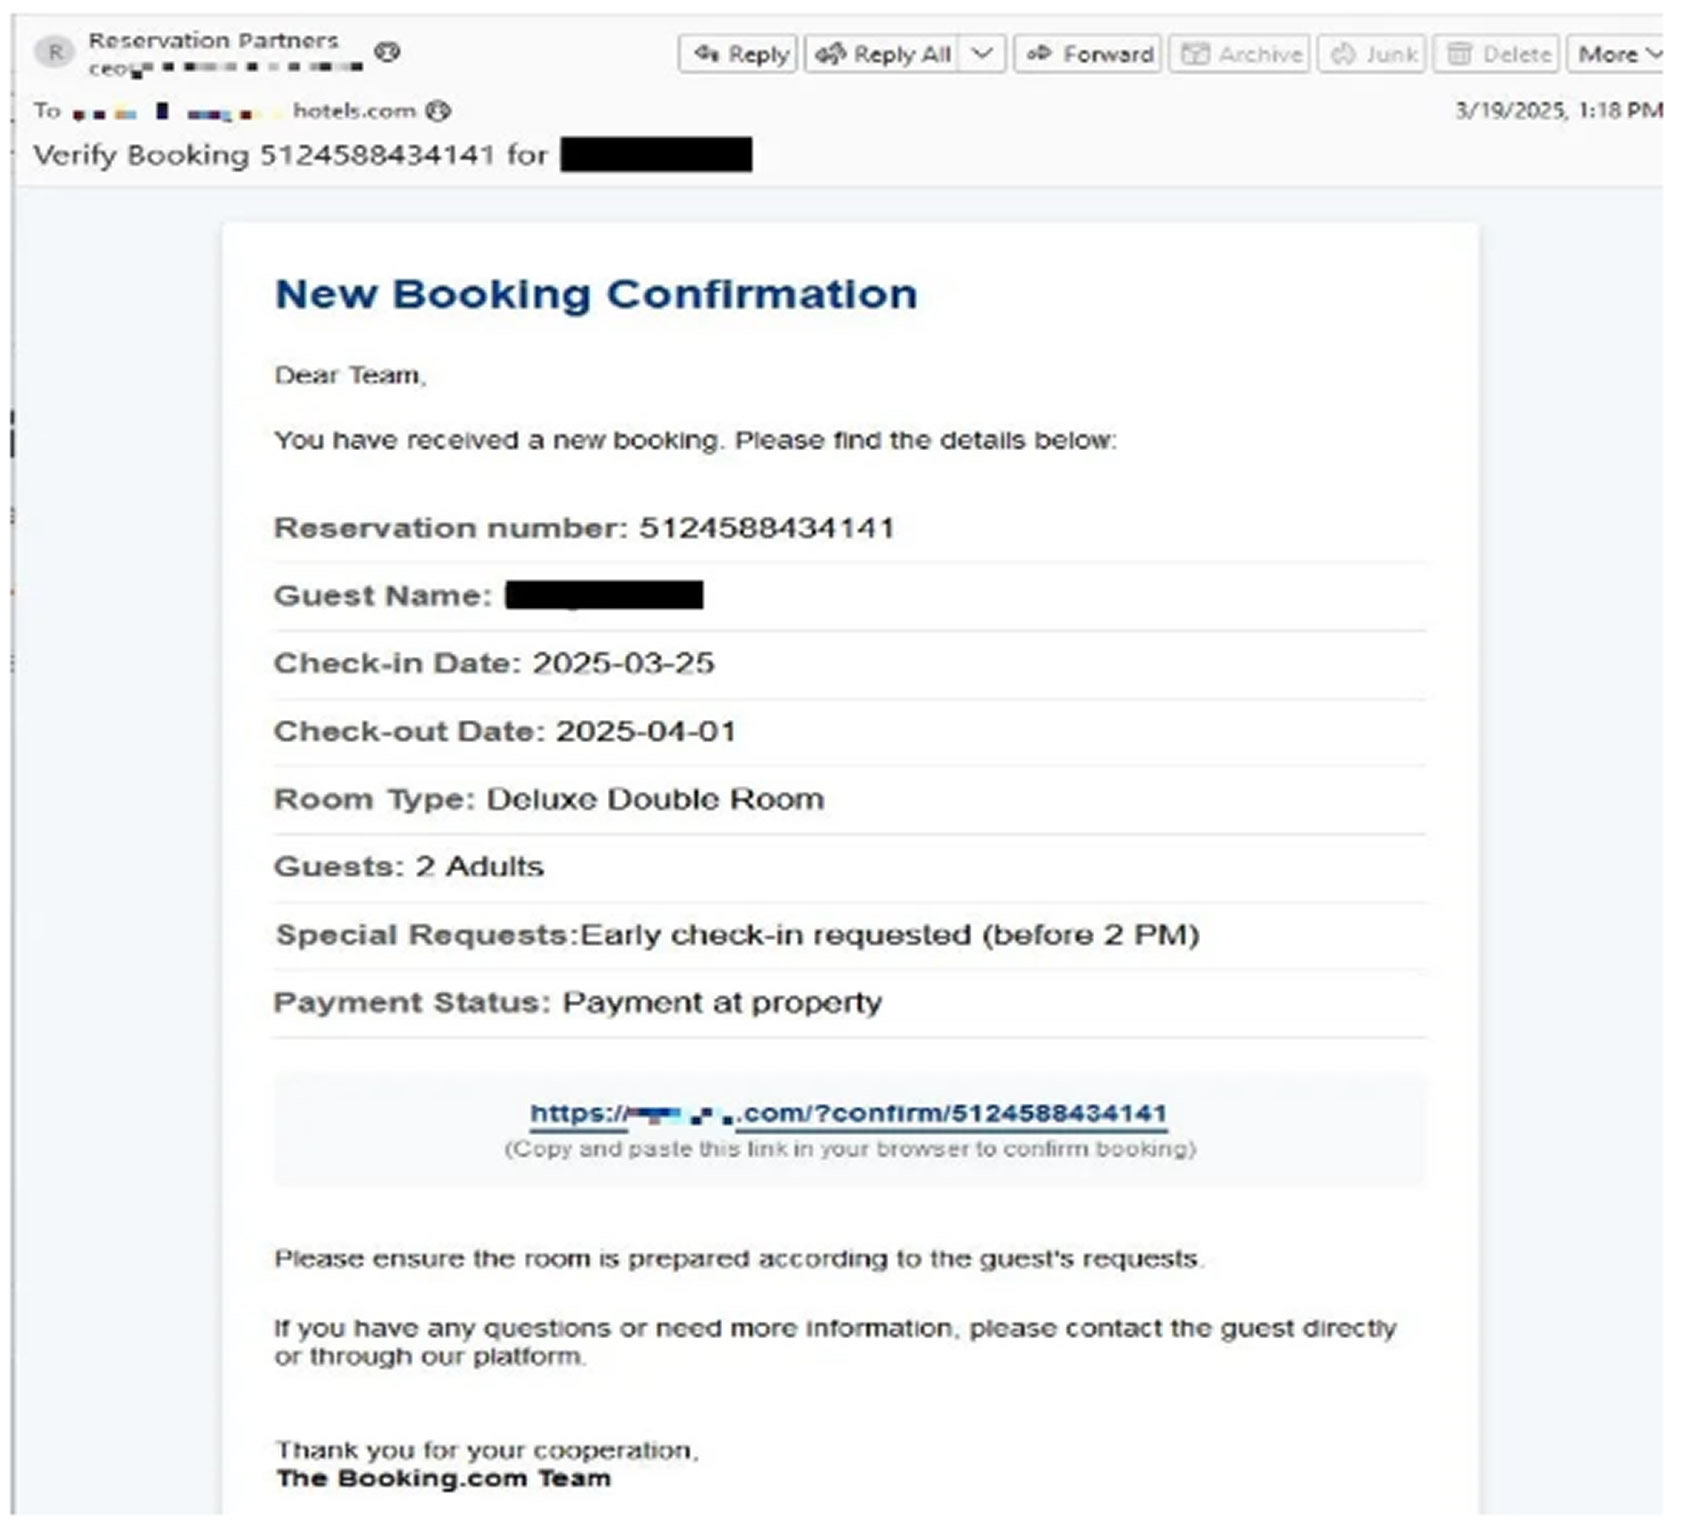Click the sender address starting with "ceo"

coord(225,69)
